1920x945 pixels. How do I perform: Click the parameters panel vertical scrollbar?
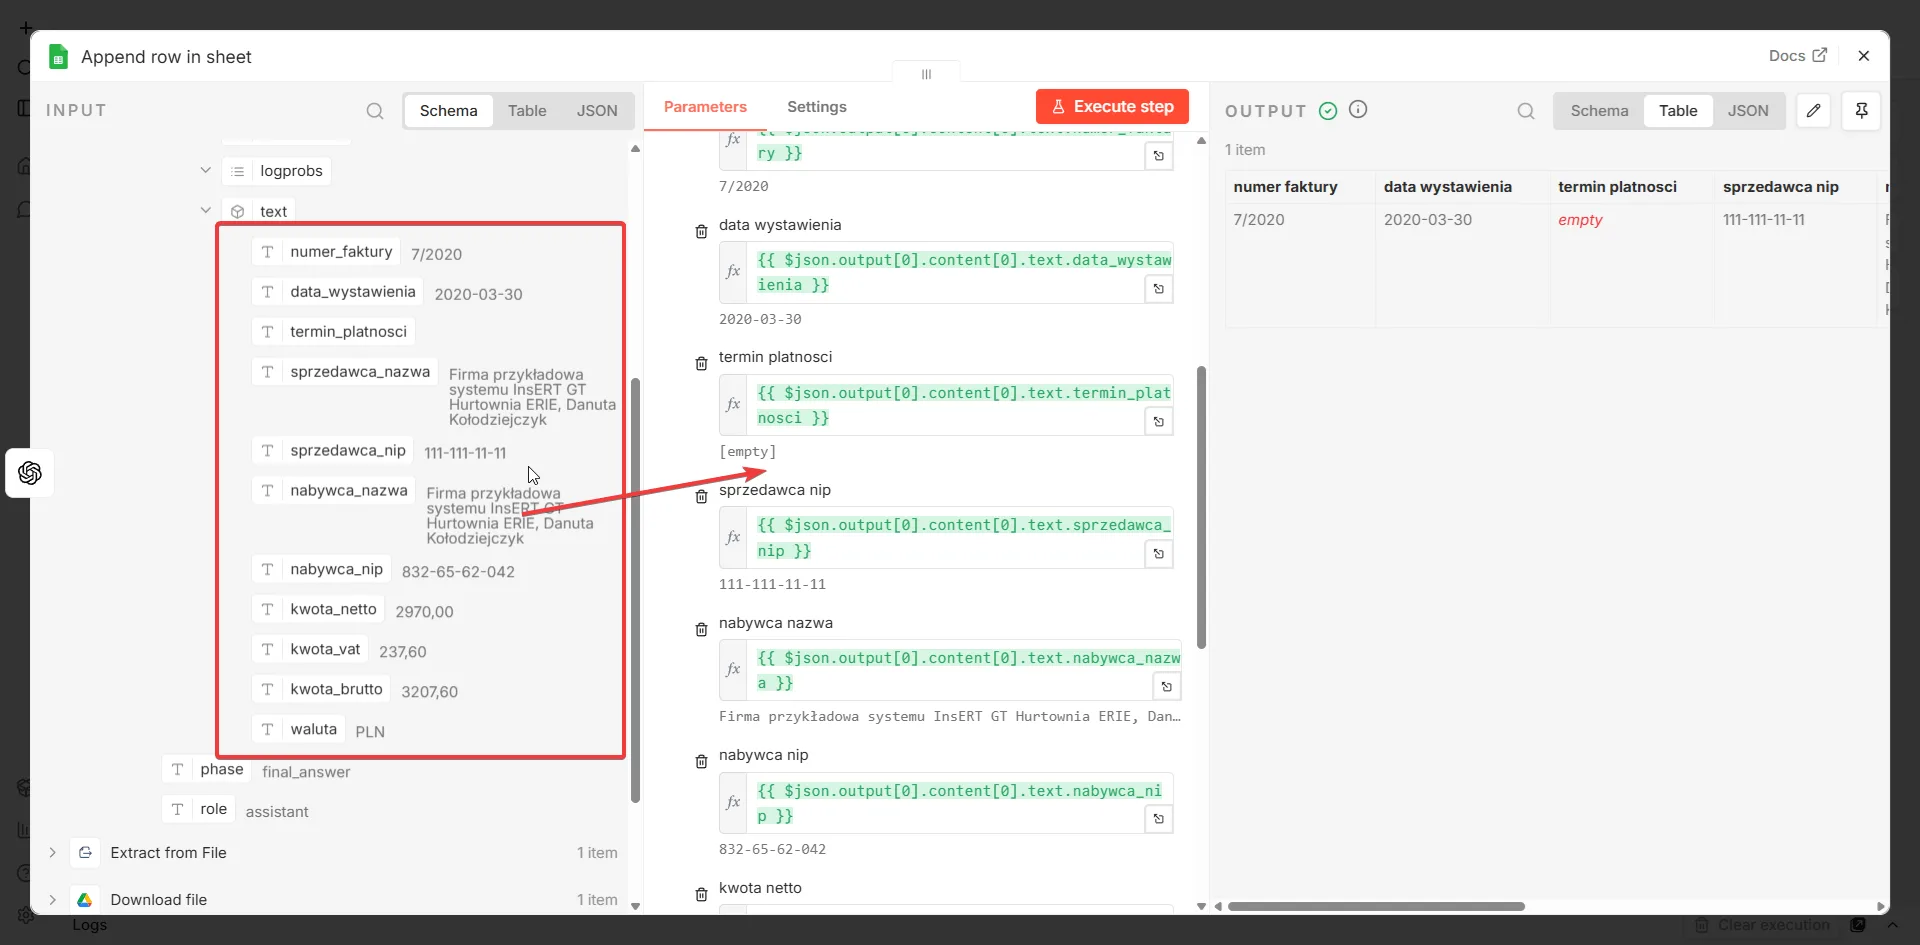coord(1201,507)
